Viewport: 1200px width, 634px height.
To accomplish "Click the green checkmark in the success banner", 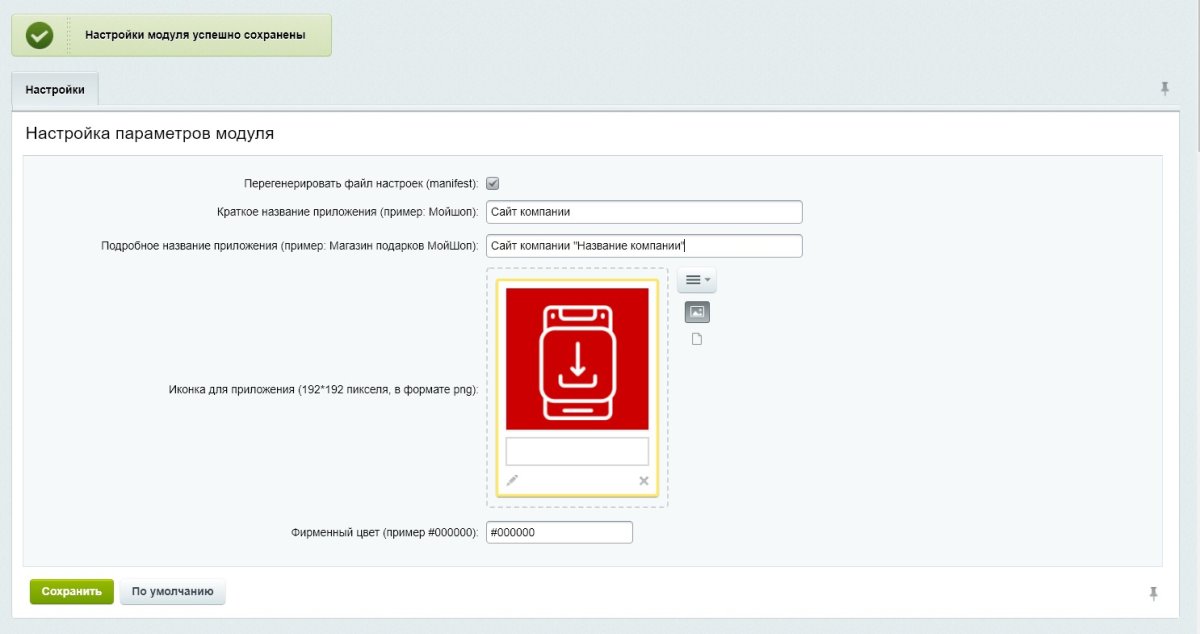I will pyautogui.click(x=38, y=34).
